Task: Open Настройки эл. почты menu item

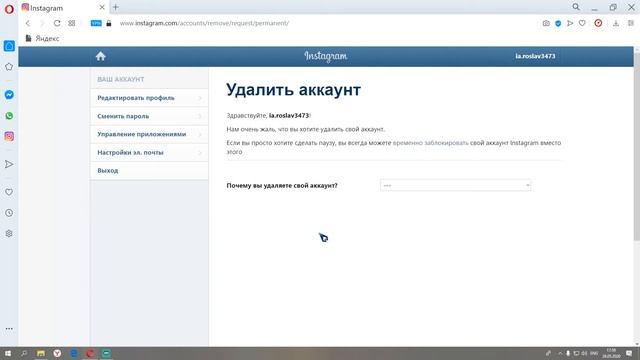Action: pos(149,152)
